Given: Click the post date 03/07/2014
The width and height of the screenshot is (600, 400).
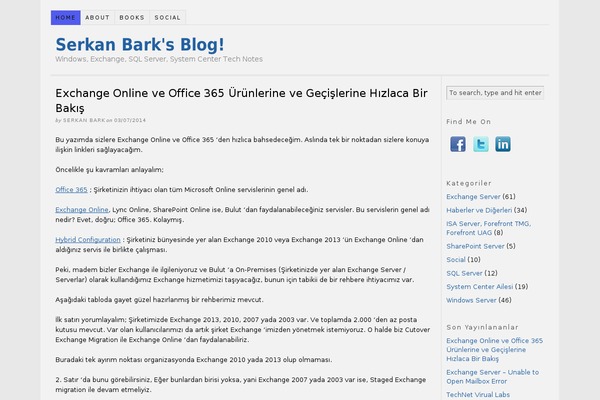Looking at the screenshot, I should [x=130, y=120].
